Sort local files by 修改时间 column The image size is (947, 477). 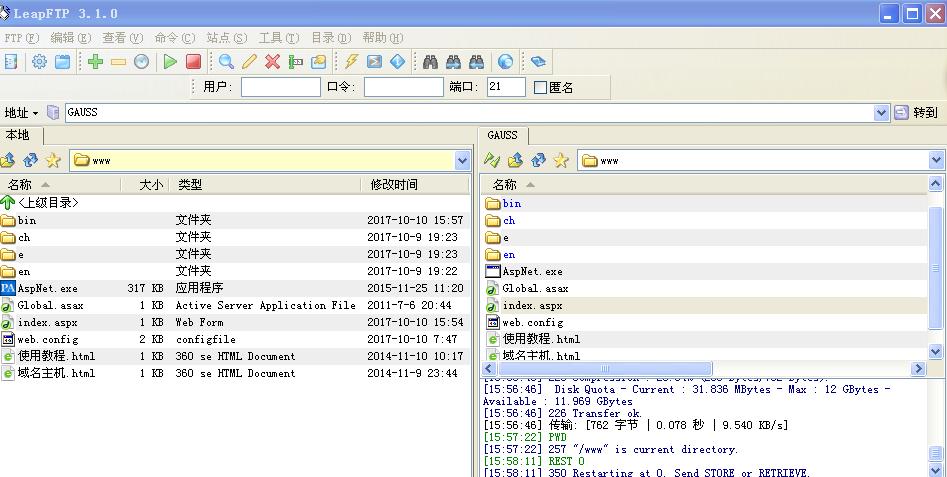(x=415, y=185)
